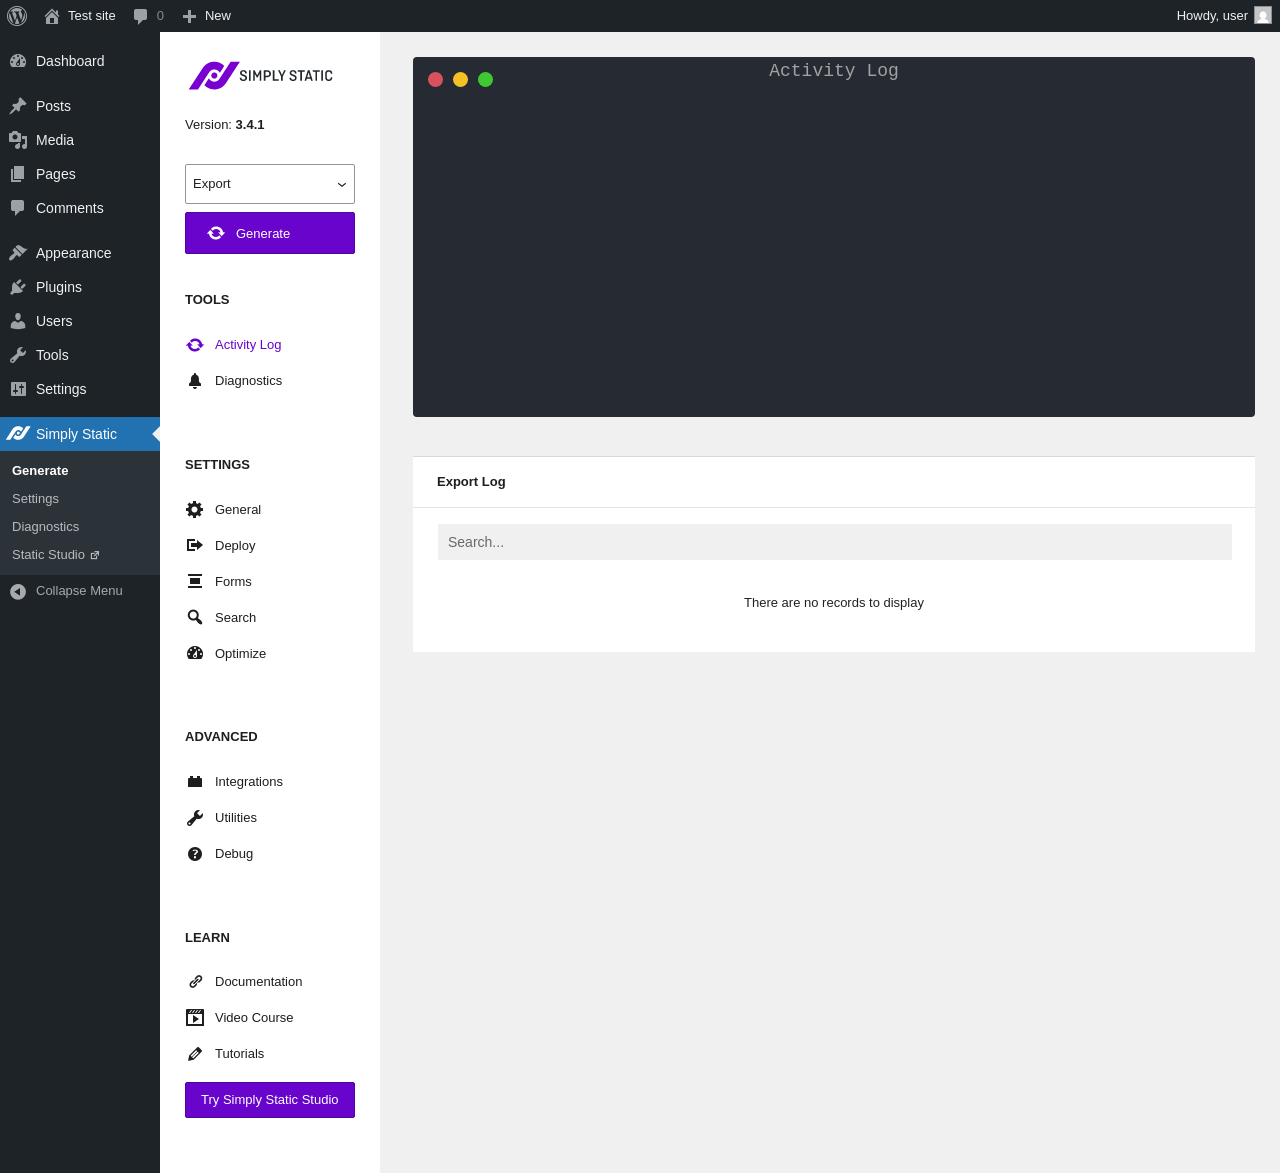Click the WordPress logo in admin bar

[x=17, y=16]
